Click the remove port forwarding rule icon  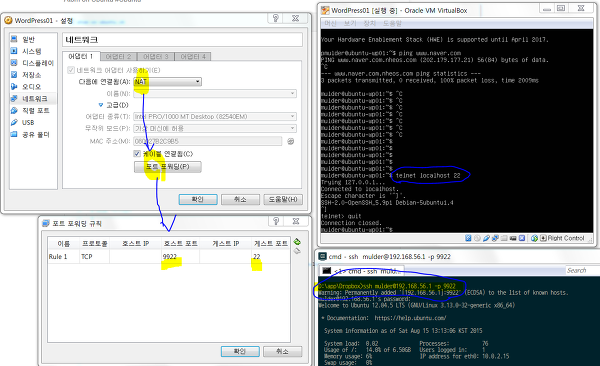point(297,251)
